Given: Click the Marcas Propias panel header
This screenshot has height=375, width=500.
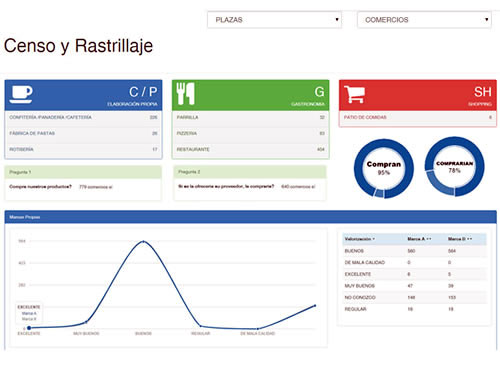Looking at the screenshot, I should click(x=250, y=217).
